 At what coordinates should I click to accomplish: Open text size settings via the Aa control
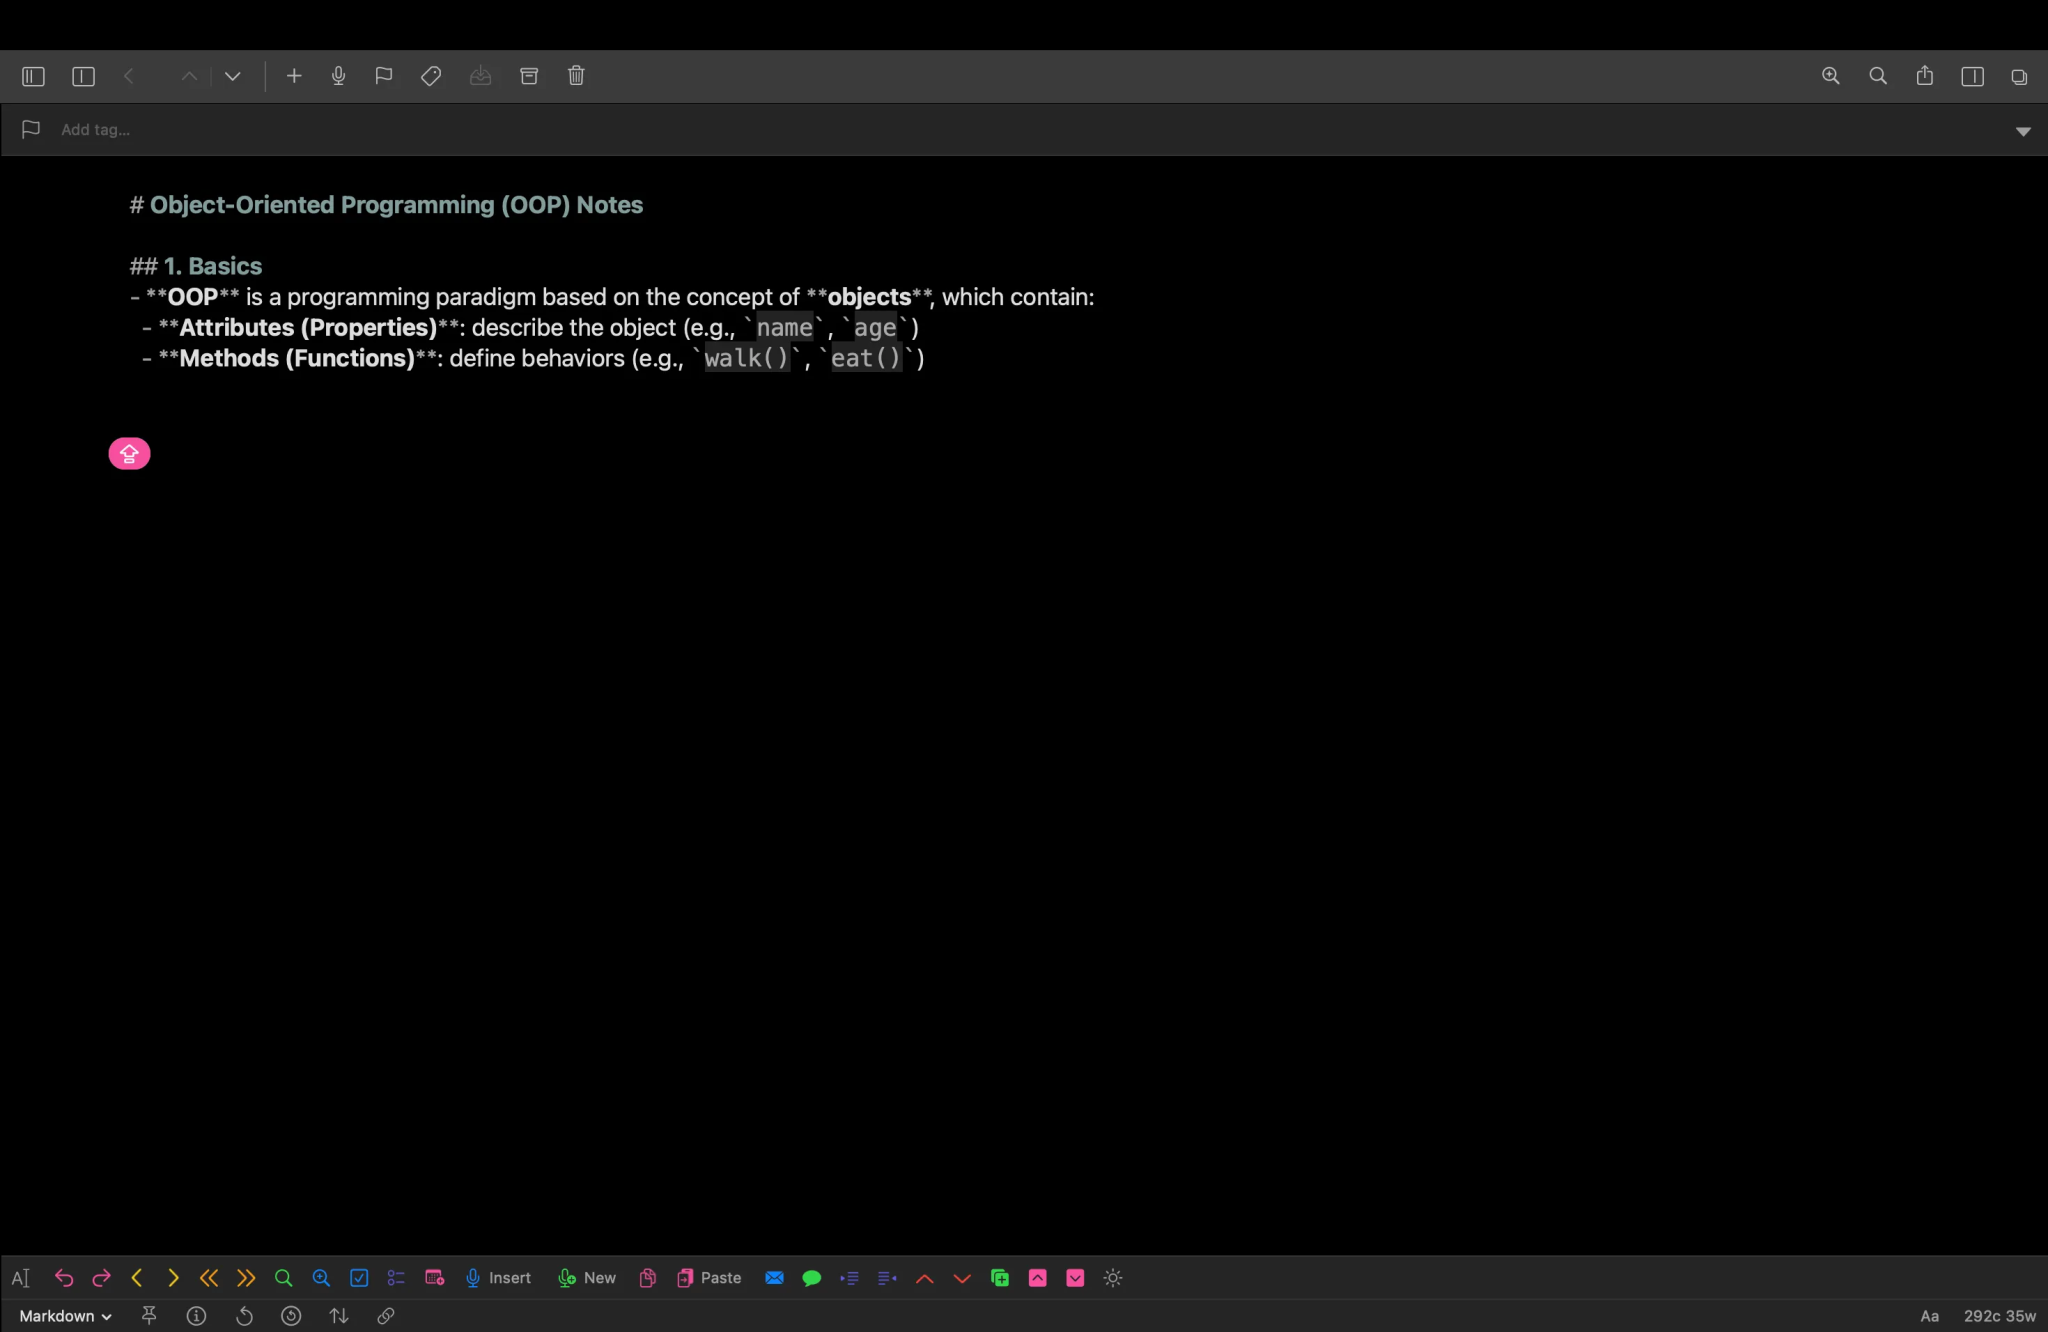1928,1316
